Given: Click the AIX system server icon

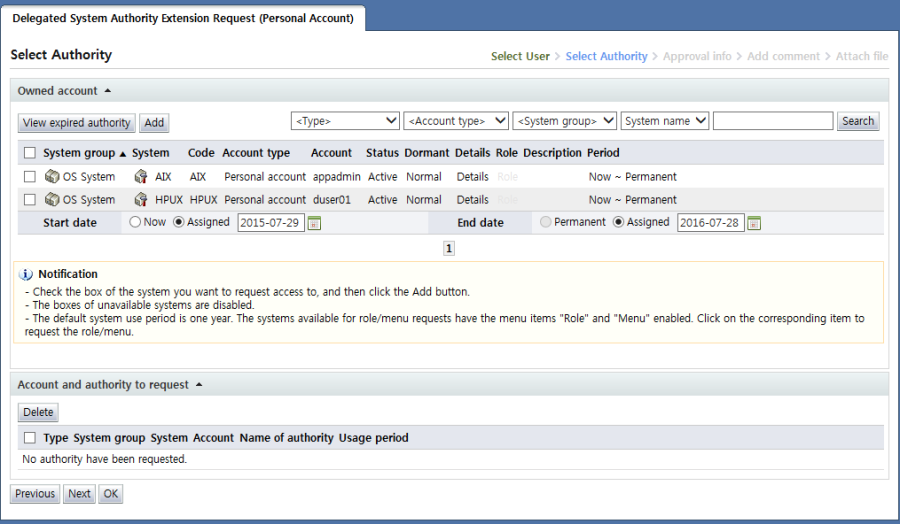Looking at the screenshot, I should coord(141,177).
